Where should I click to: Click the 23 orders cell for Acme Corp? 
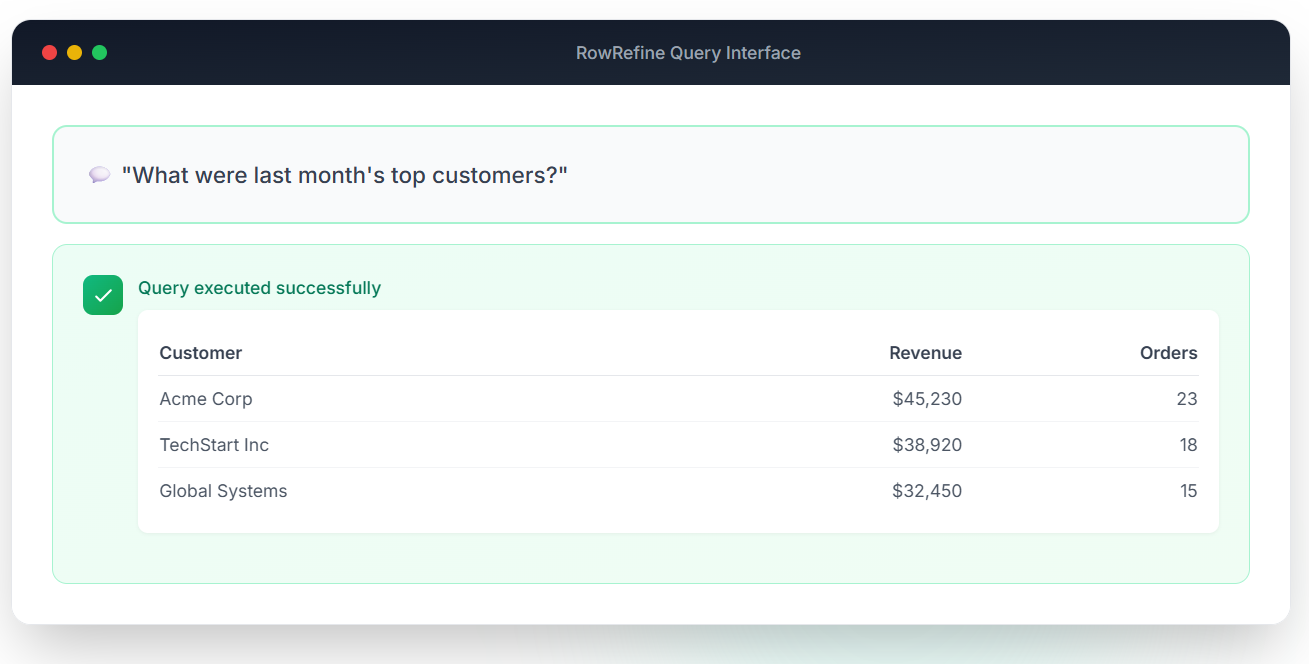(1186, 399)
